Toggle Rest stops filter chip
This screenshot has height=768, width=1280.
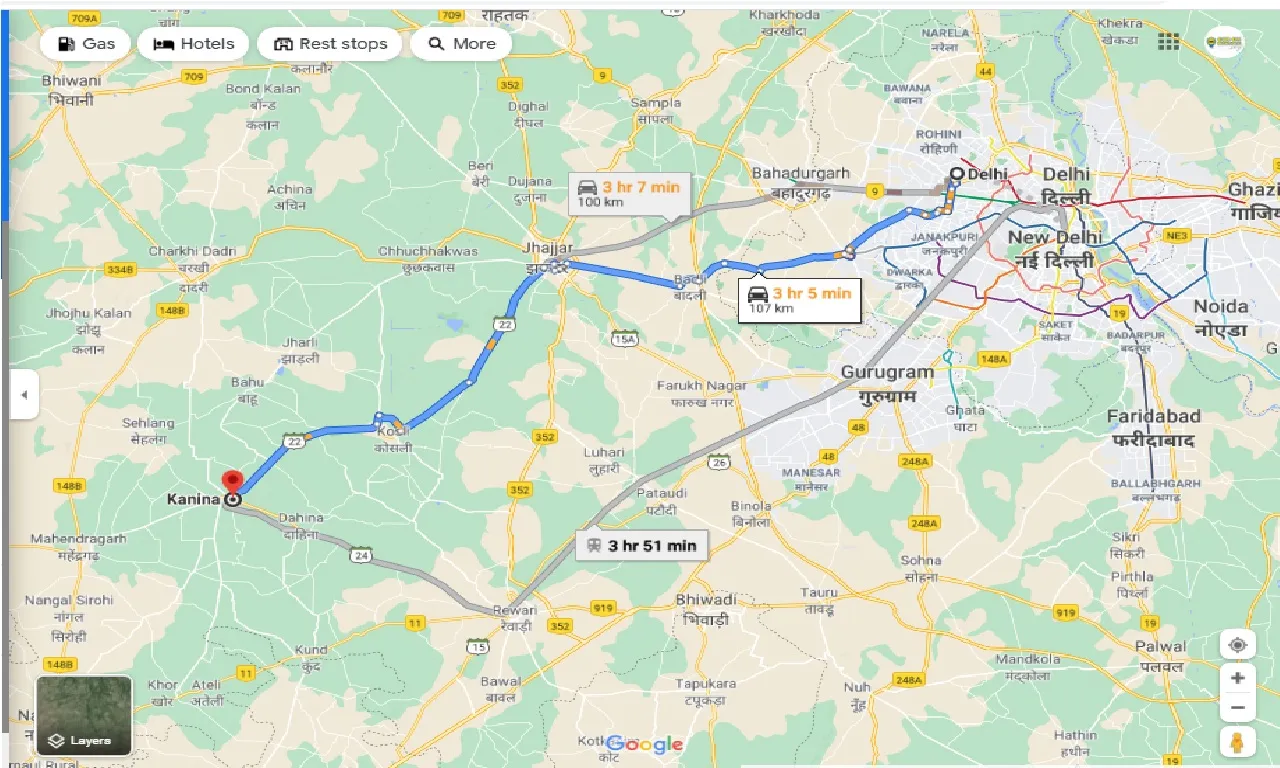coord(330,44)
